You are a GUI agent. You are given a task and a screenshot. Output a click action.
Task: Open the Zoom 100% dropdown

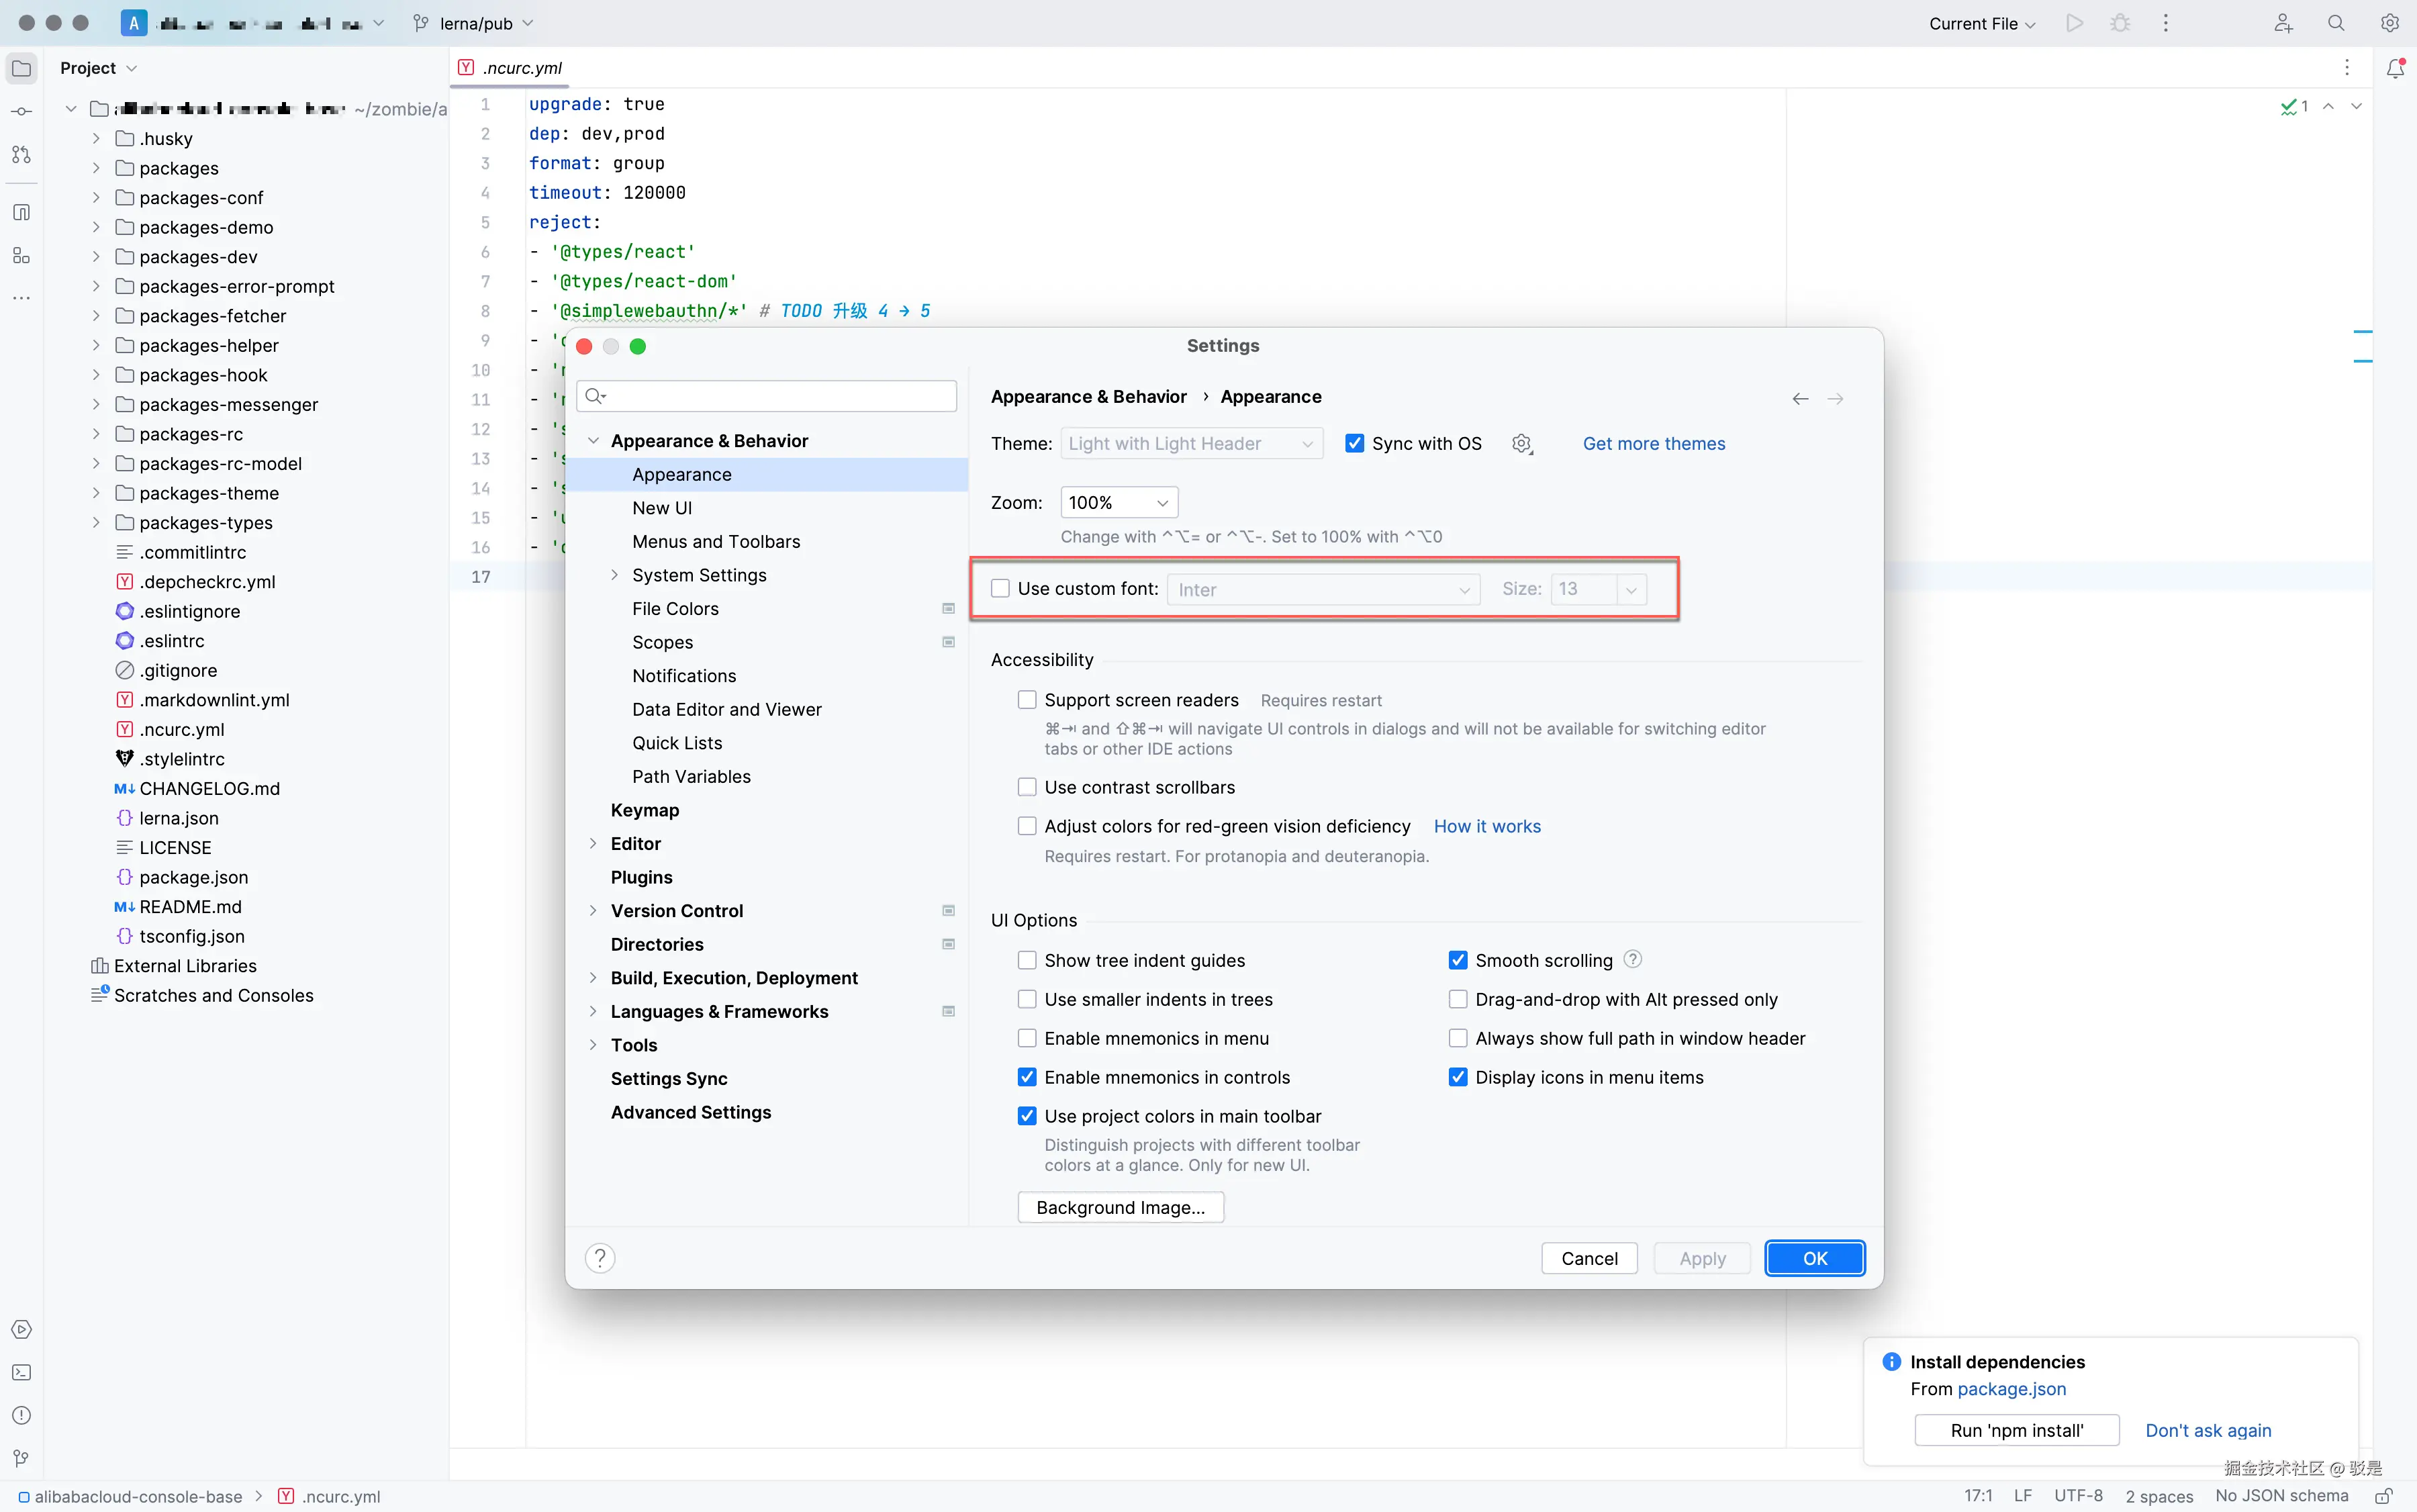coord(1118,503)
